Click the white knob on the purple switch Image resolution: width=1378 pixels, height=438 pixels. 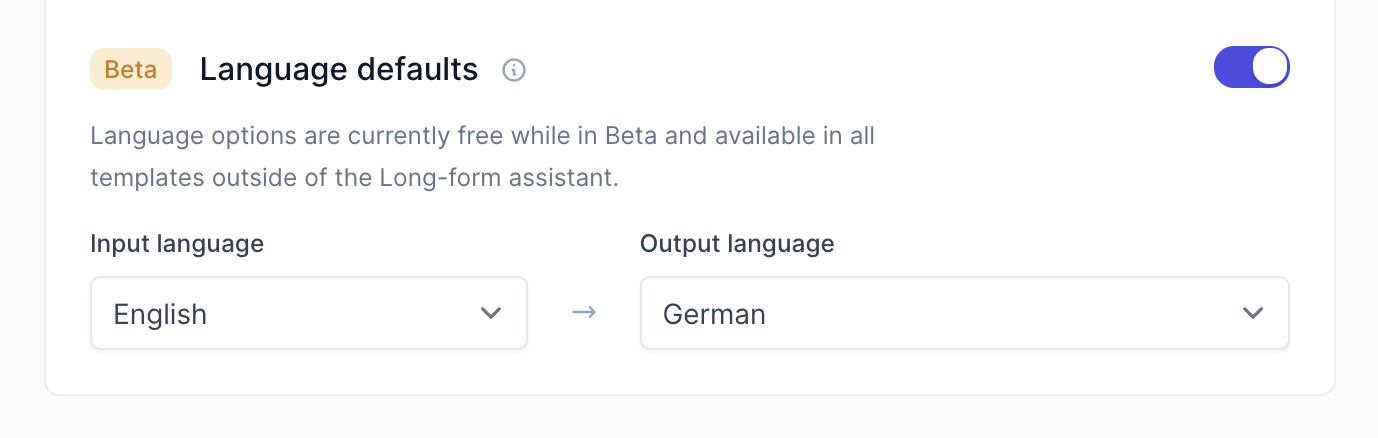coord(1270,68)
